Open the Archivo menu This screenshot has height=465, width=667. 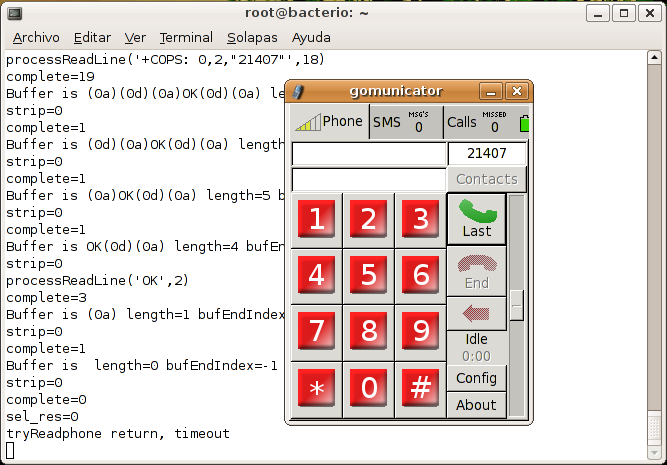pyautogui.click(x=36, y=37)
